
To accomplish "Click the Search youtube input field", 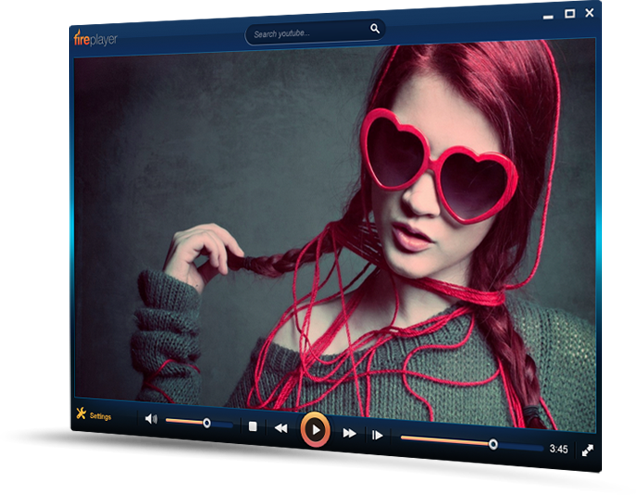I will 305,34.
